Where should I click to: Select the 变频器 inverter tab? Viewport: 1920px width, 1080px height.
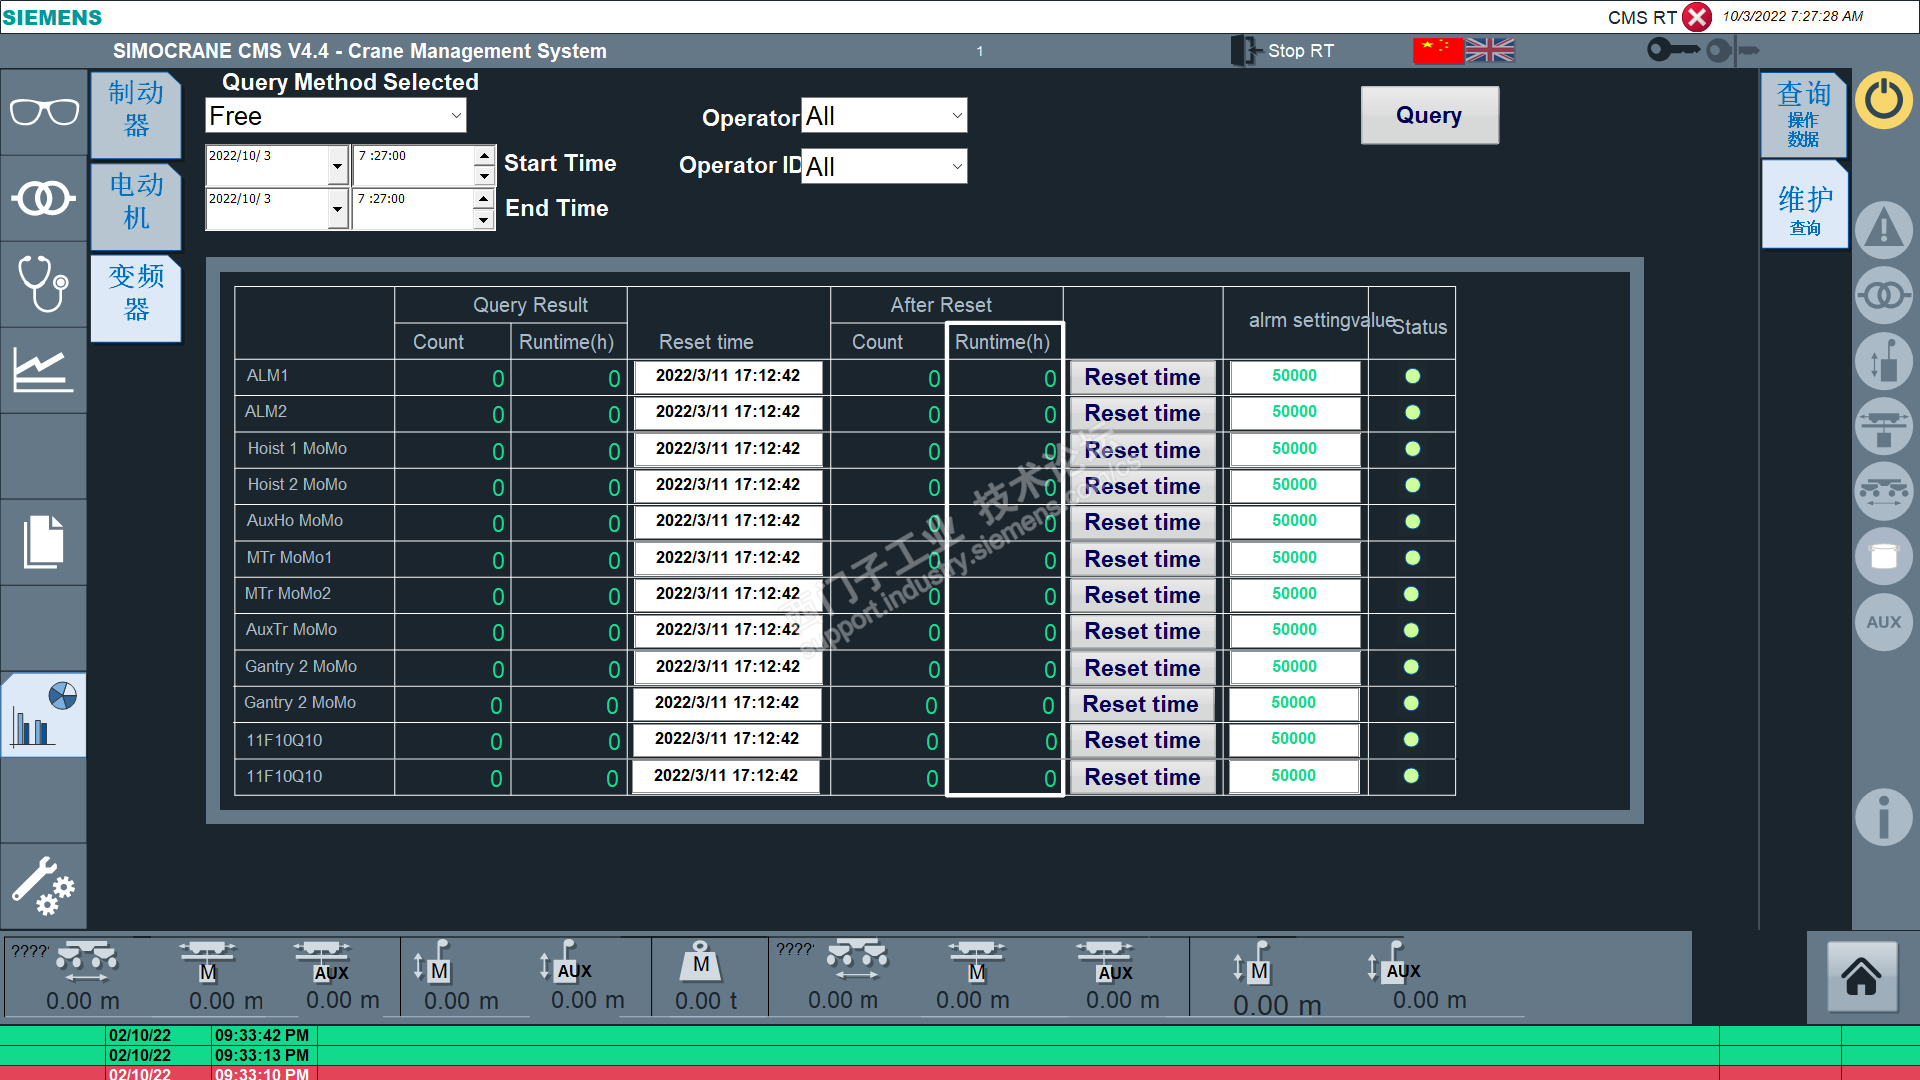point(136,293)
